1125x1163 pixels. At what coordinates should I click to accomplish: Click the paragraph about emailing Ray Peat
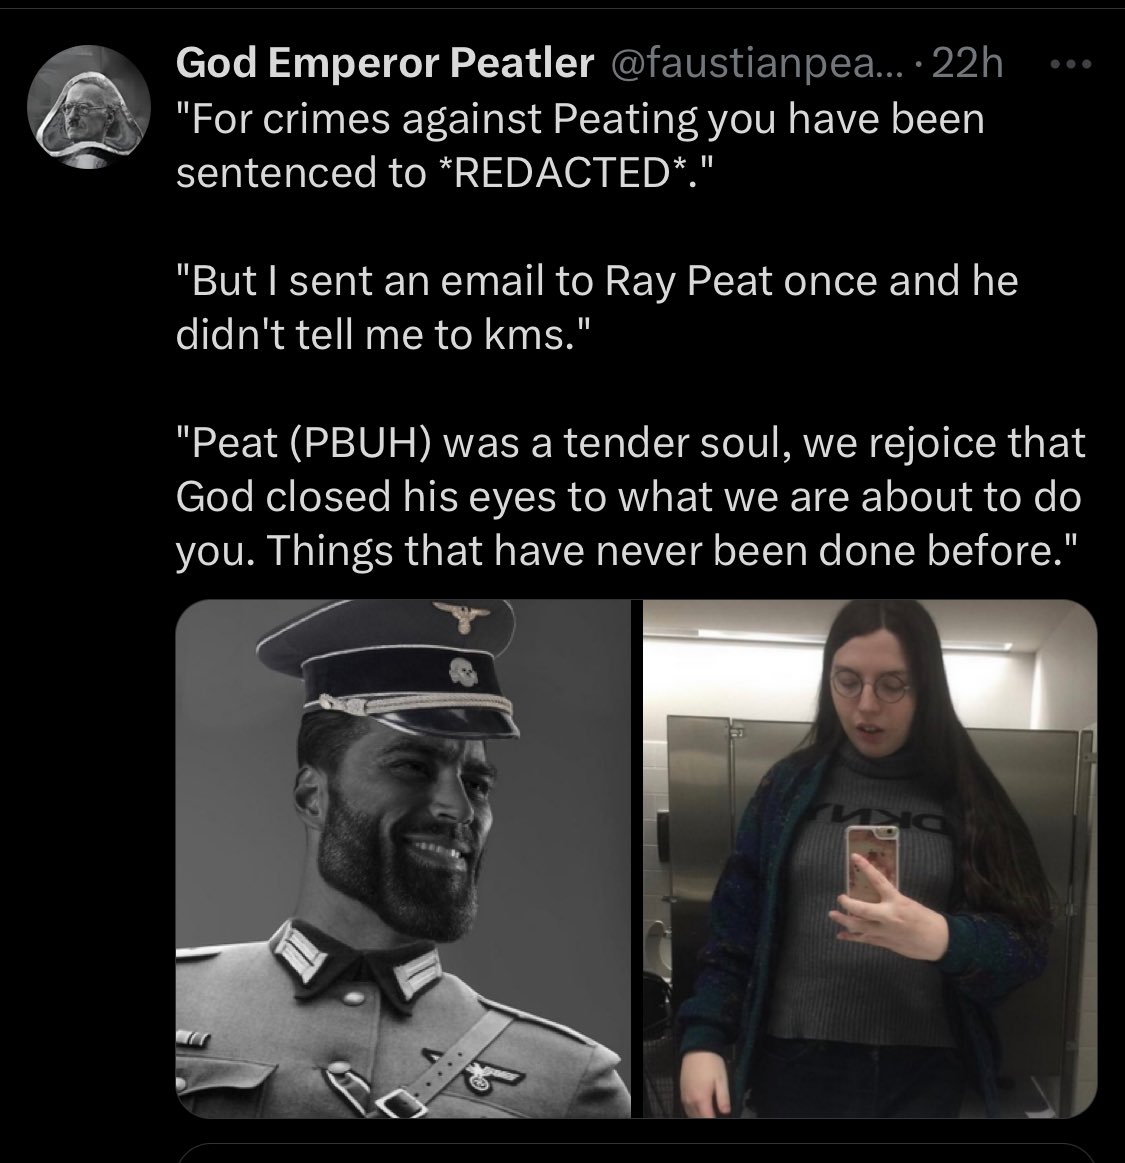597,308
